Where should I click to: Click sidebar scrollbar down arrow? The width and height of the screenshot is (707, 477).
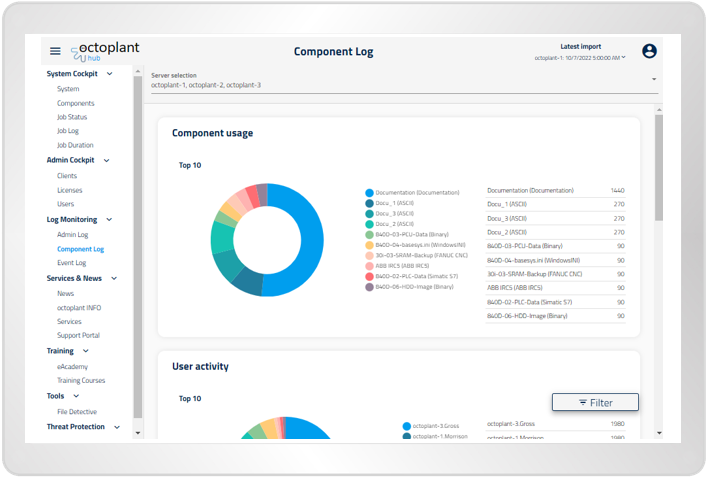pyautogui.click(x=138, y=433)
